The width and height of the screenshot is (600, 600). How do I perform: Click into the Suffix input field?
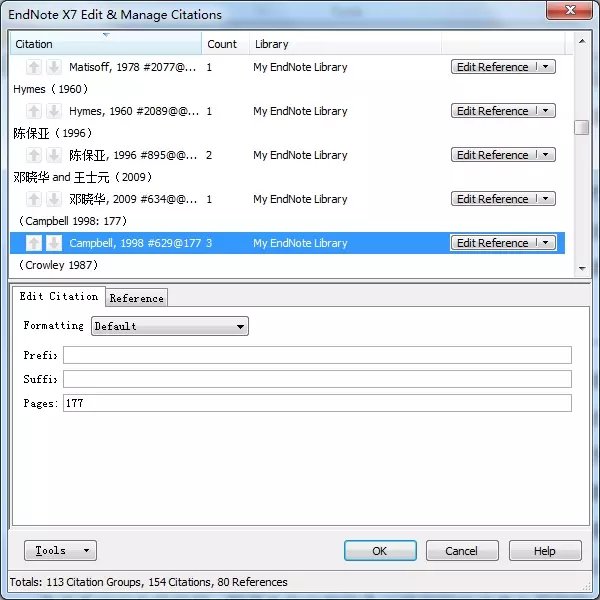317,379
